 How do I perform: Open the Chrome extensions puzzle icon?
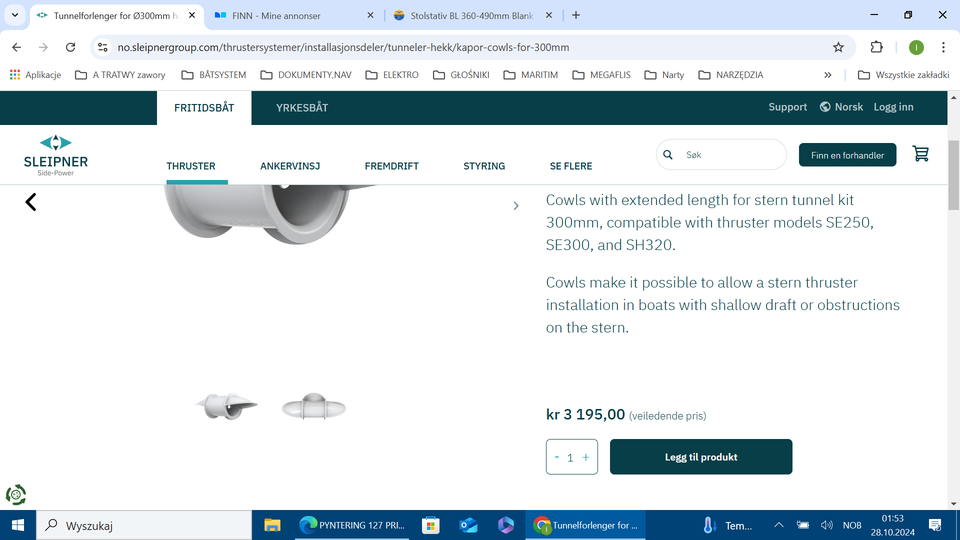pyautogui.click(x=876, y=47)
